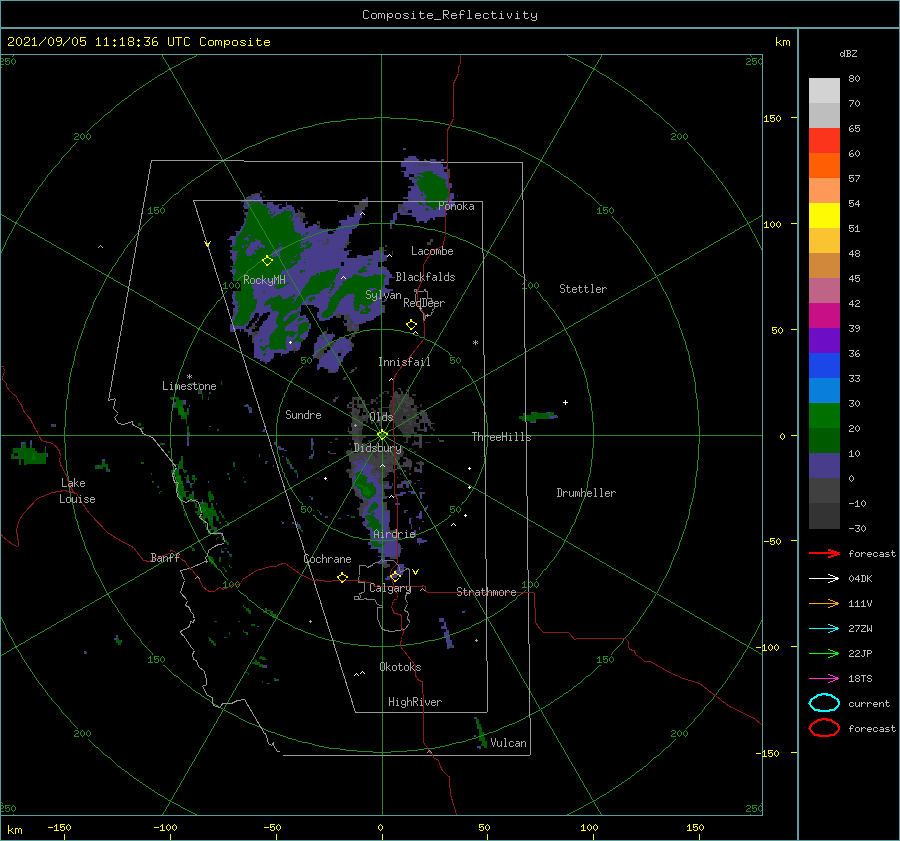Click the Calgary city label

click(390, 588)
